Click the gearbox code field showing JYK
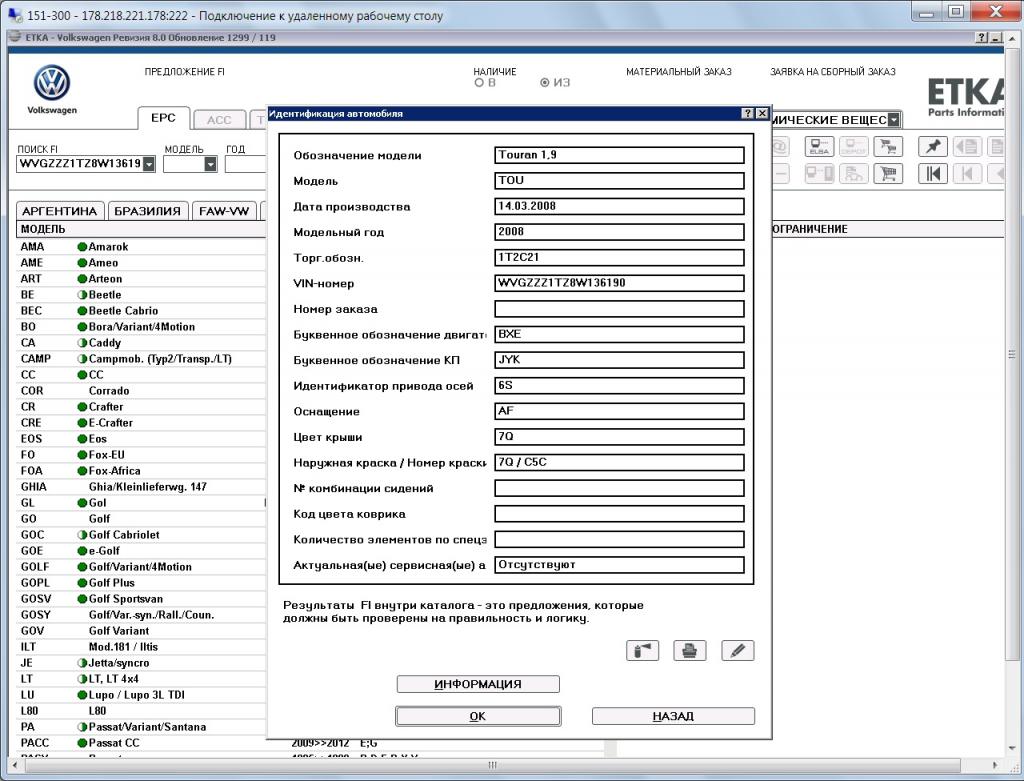The image size is (1024, 781). point(619,360)
